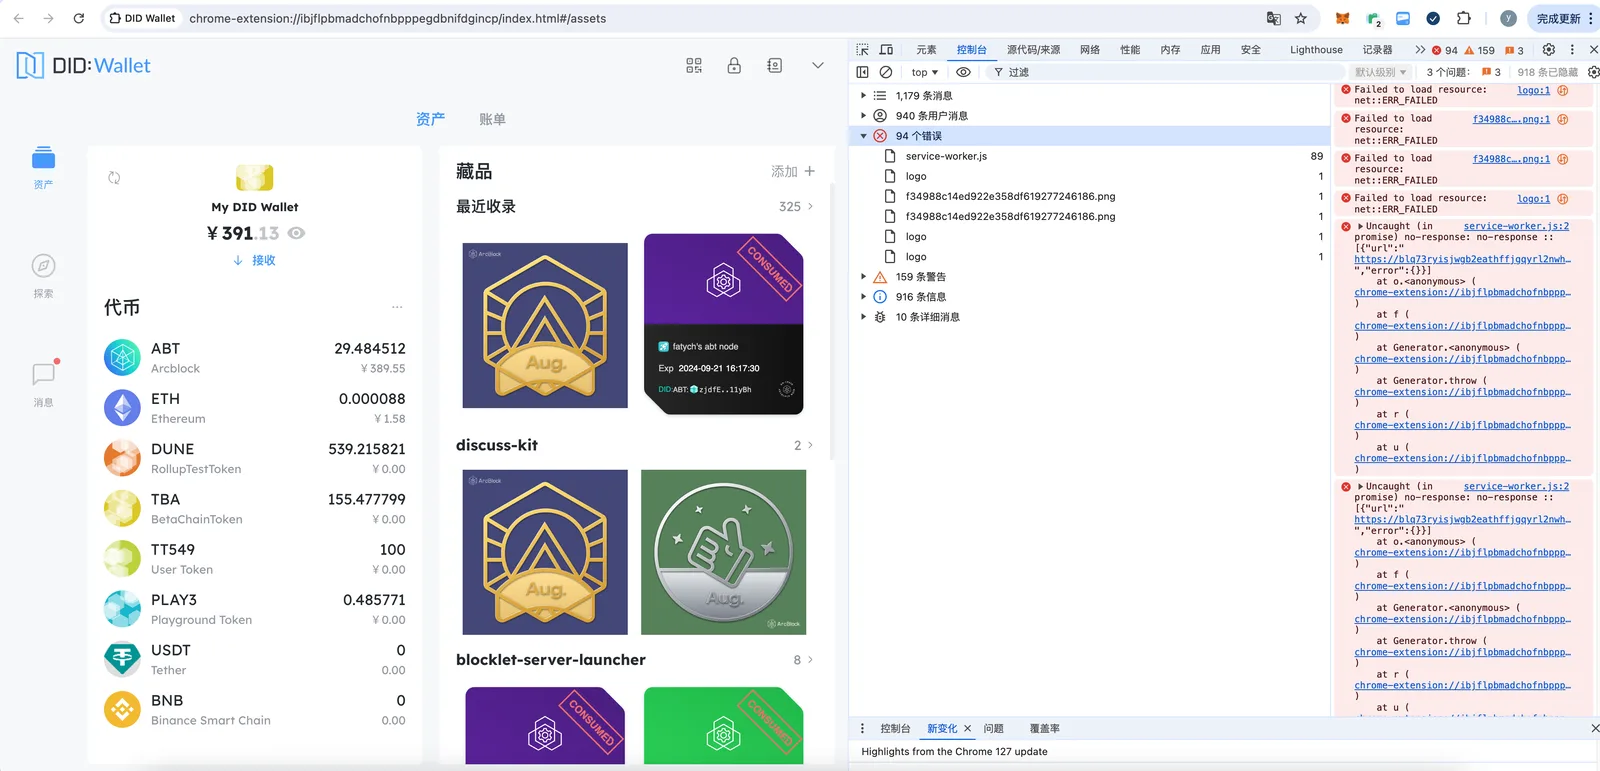The height and width of the screenshot is (771, 1600).
Task: Expand the 1,179 条消息 group
Action: tap(863, 95)
